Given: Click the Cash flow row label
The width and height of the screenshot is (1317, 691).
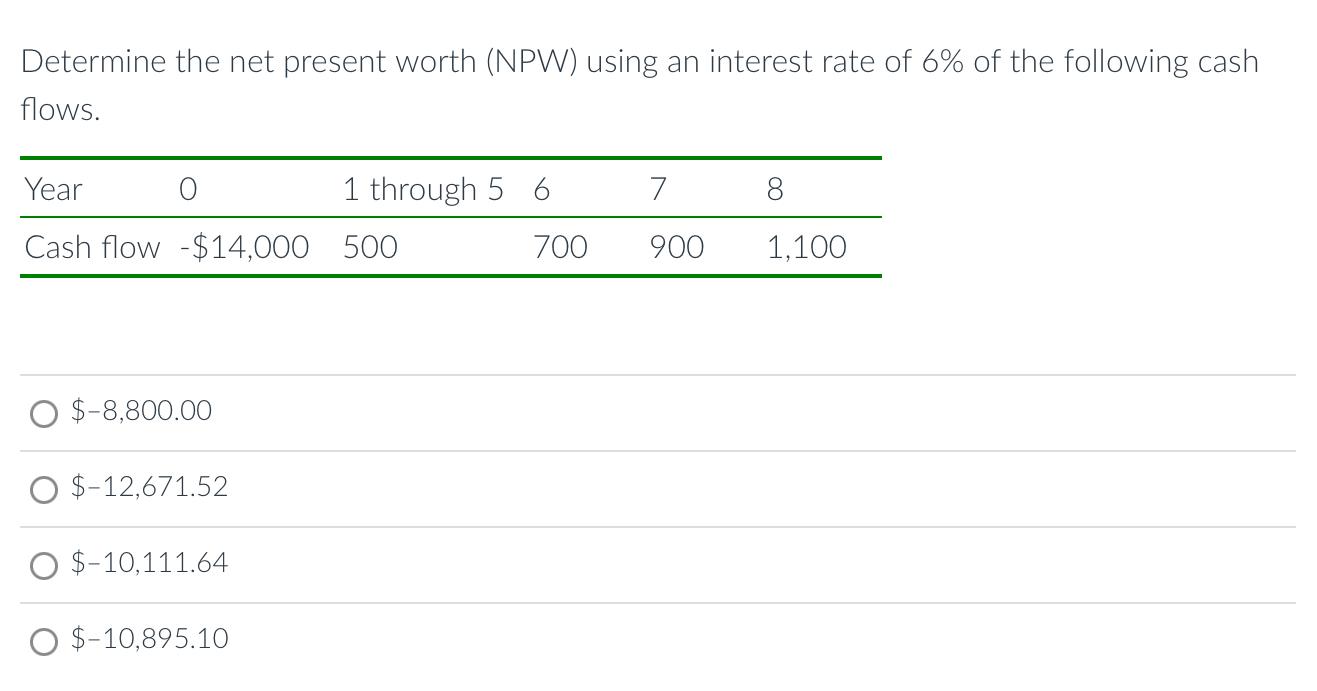Looking at the screenshot, I should pyautogui.click(x=92, y=247).
